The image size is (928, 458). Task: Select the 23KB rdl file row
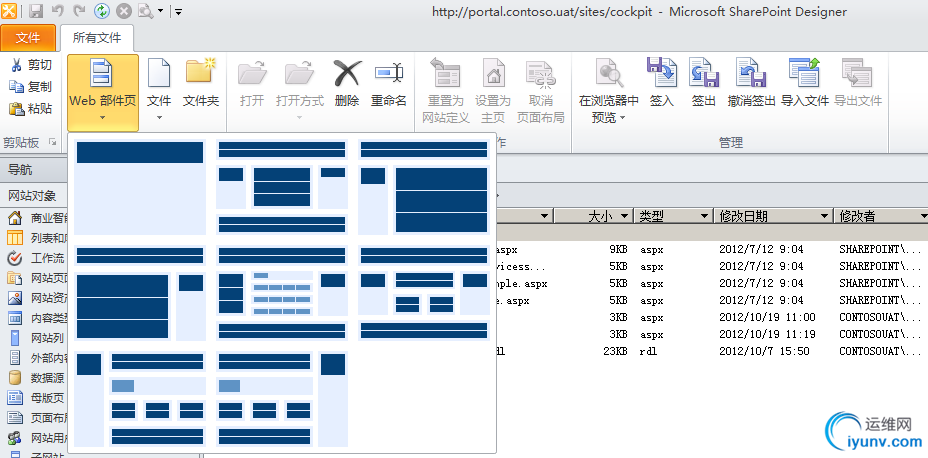[712, 351]
